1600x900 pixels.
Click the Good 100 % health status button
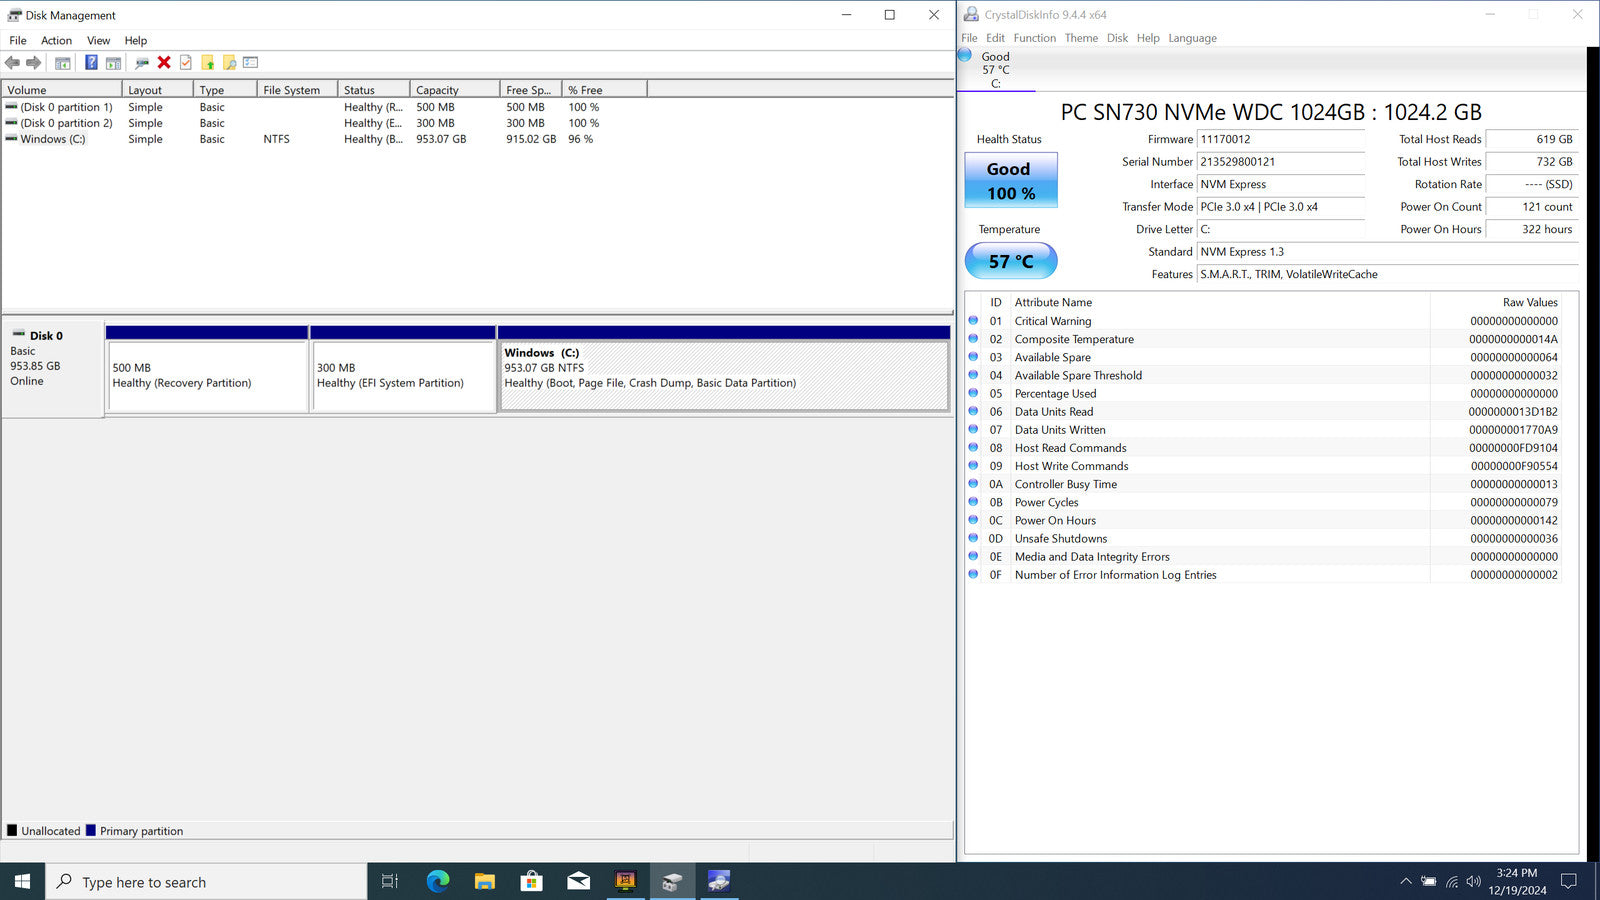click(x=1011, y=180)
